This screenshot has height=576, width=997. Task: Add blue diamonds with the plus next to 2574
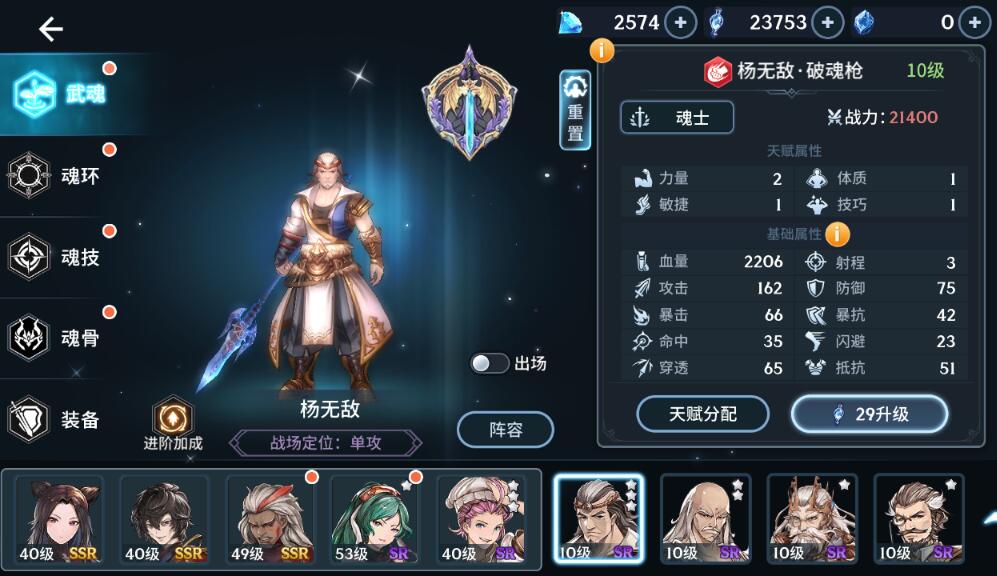point(680,23)
